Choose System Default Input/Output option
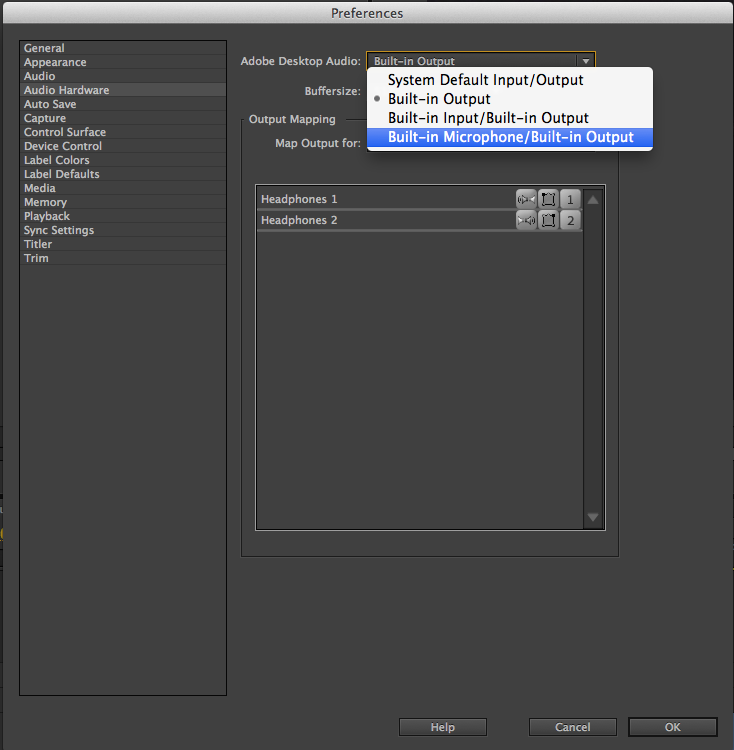The width and height of the screenshot is (734, 750). coord(510,80)
